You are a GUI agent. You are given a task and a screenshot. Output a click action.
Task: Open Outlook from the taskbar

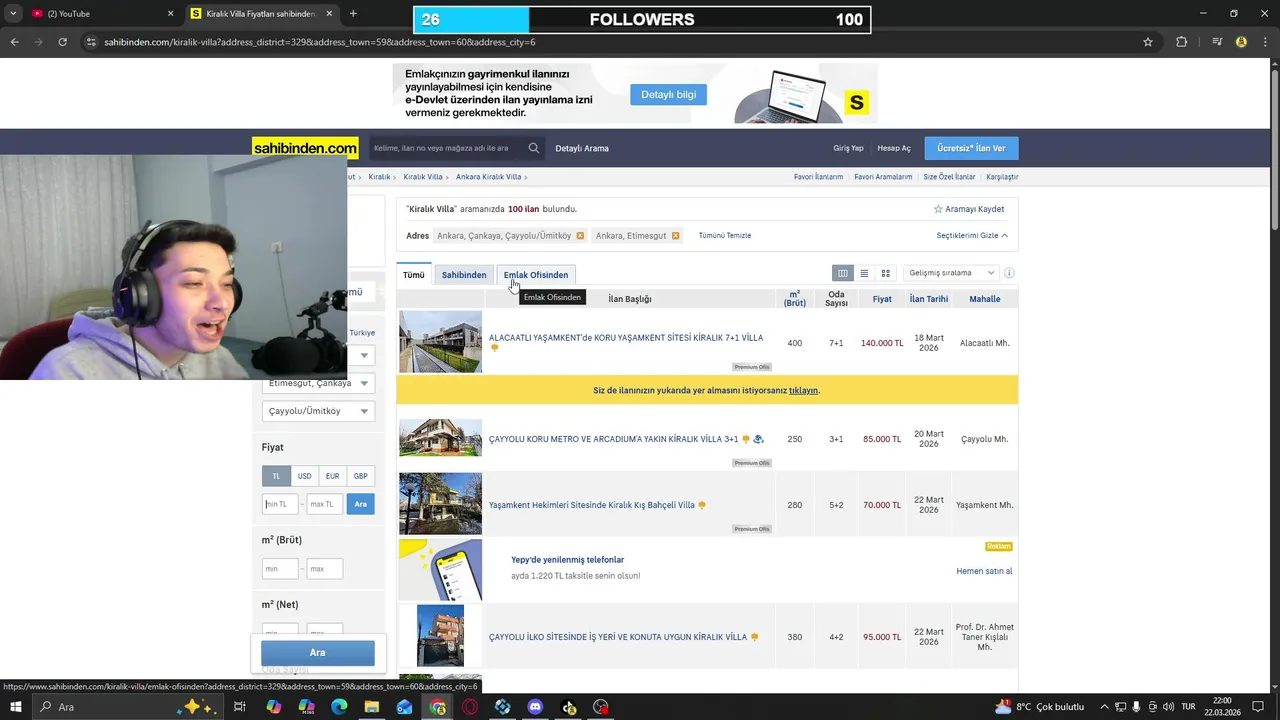point(404,707)
